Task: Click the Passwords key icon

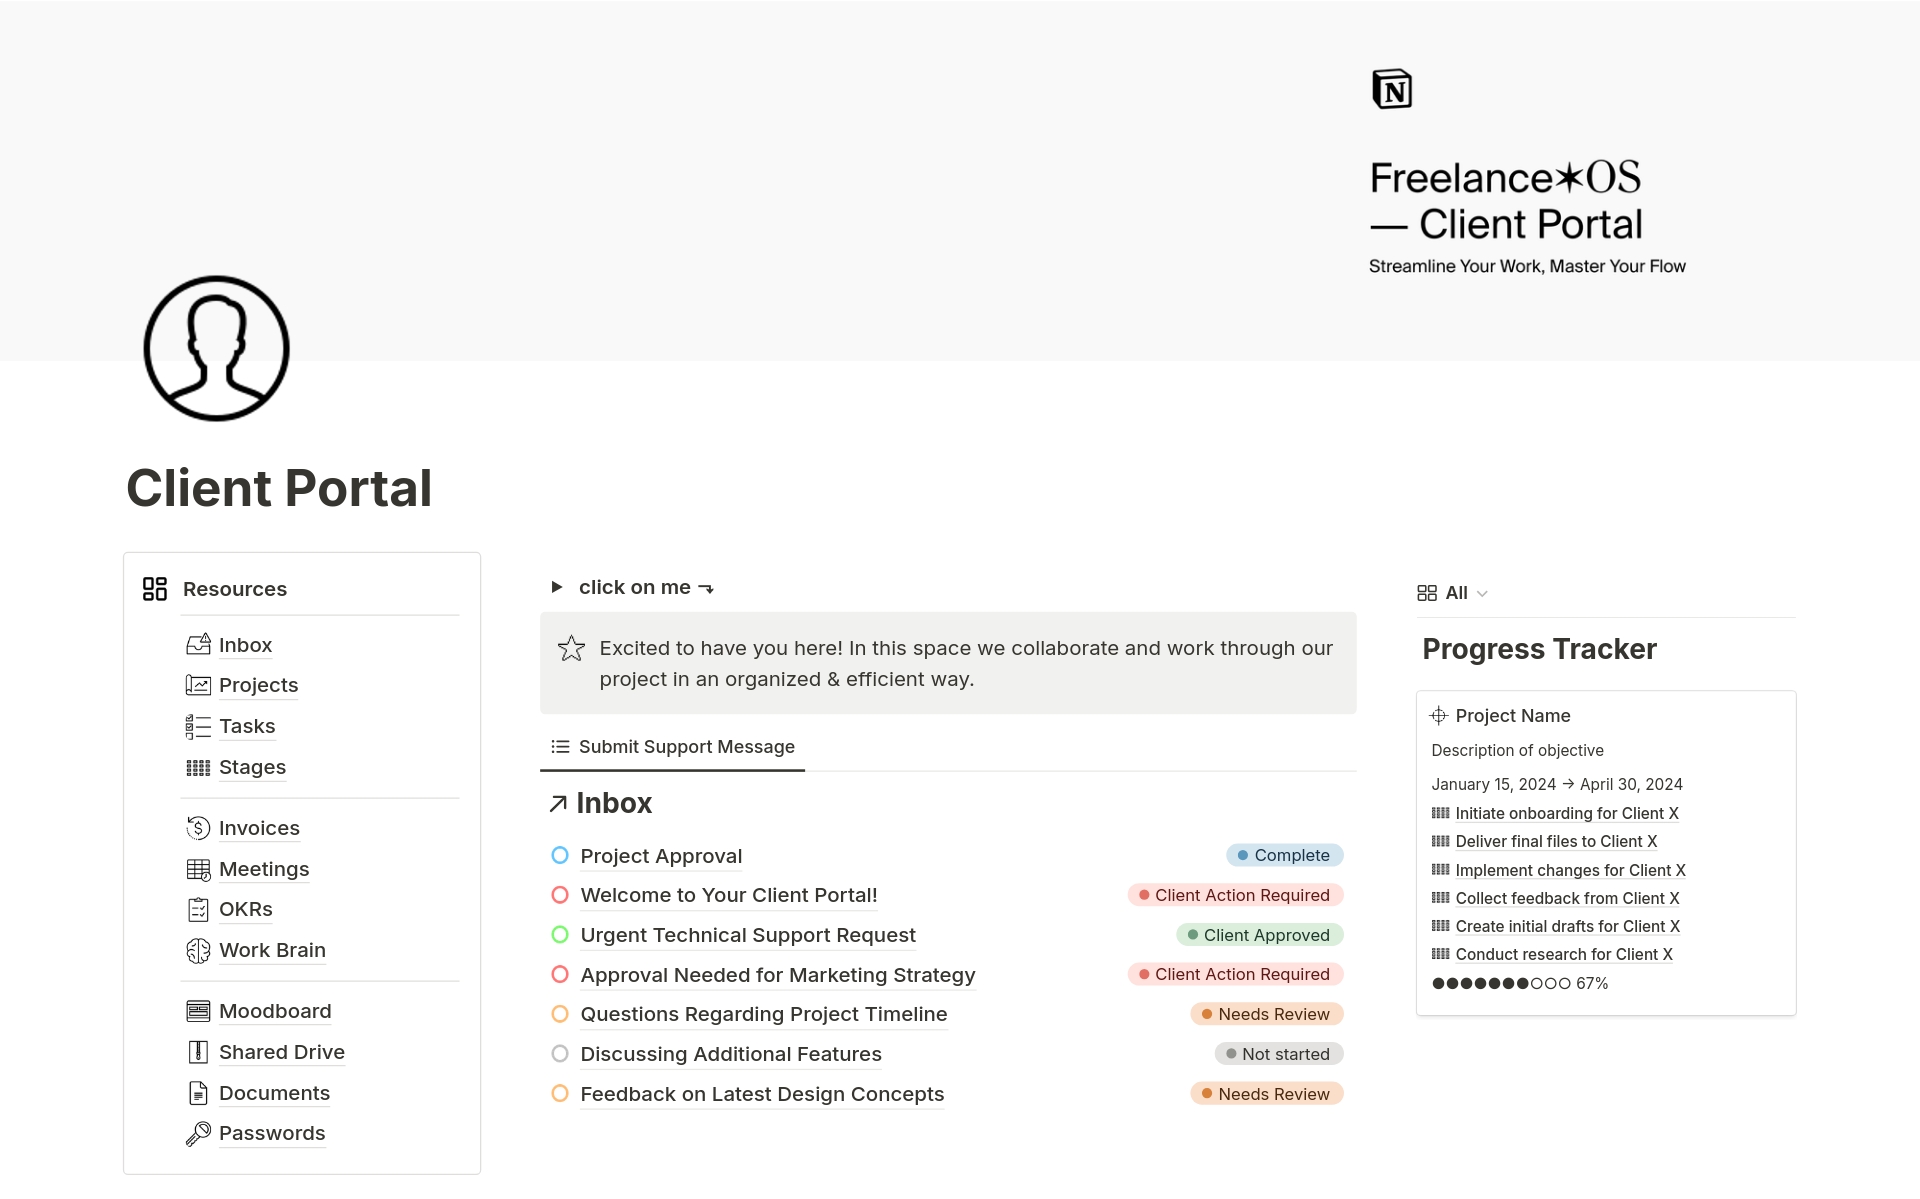Action: coord(198,1133)
